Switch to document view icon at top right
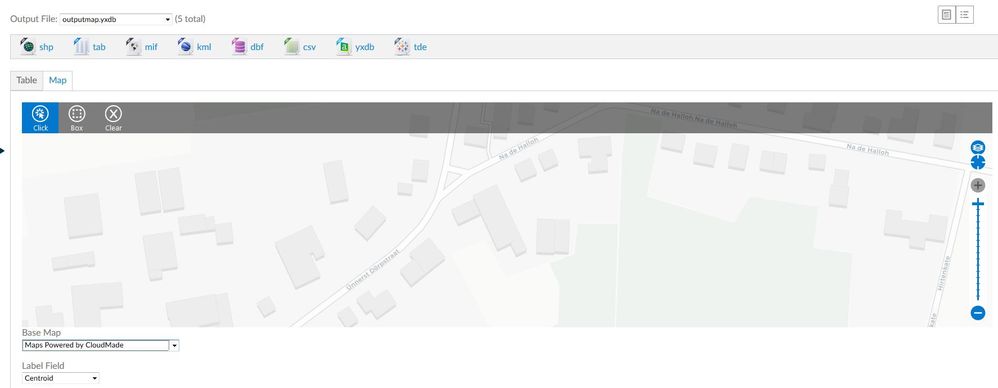 click(x=946, y=15)
